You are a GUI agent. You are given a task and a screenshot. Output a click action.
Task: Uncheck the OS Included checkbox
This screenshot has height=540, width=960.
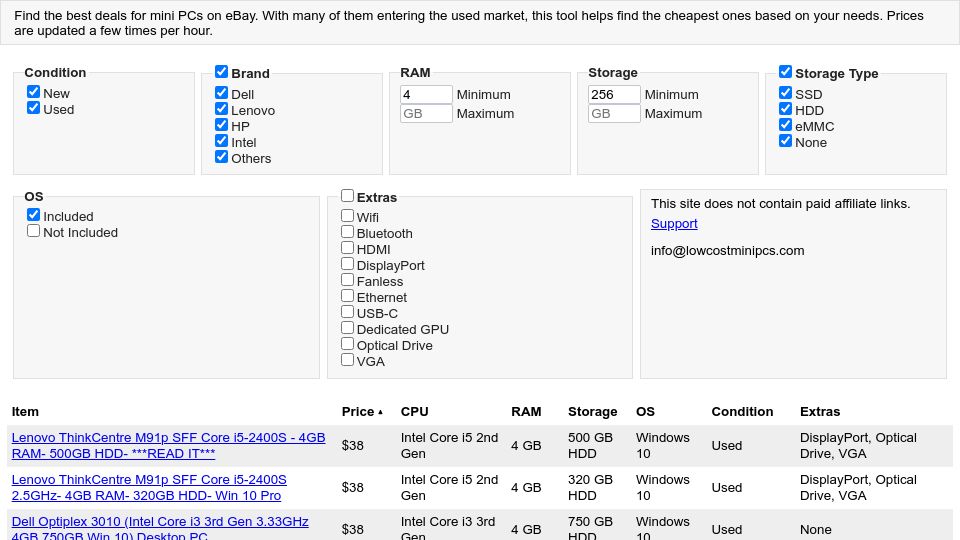[x=34, y=215]
